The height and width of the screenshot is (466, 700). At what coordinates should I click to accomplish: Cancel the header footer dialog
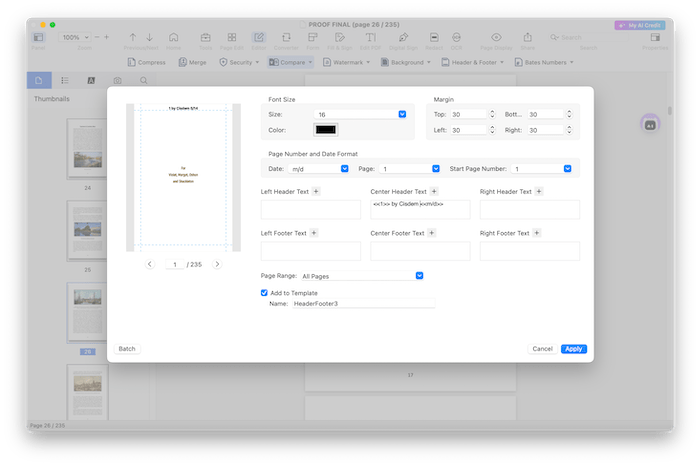point(542,349)
